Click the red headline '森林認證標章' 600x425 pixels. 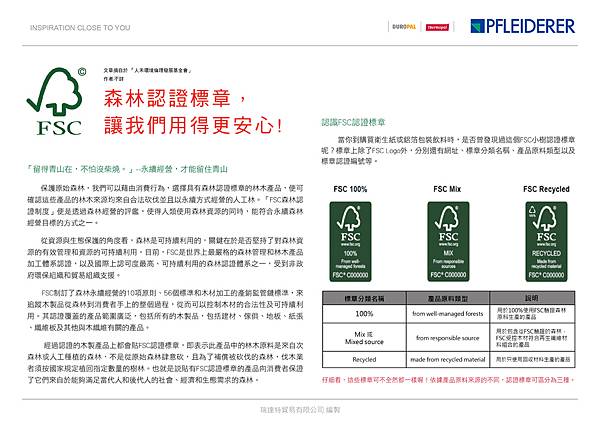click(167, 99)
